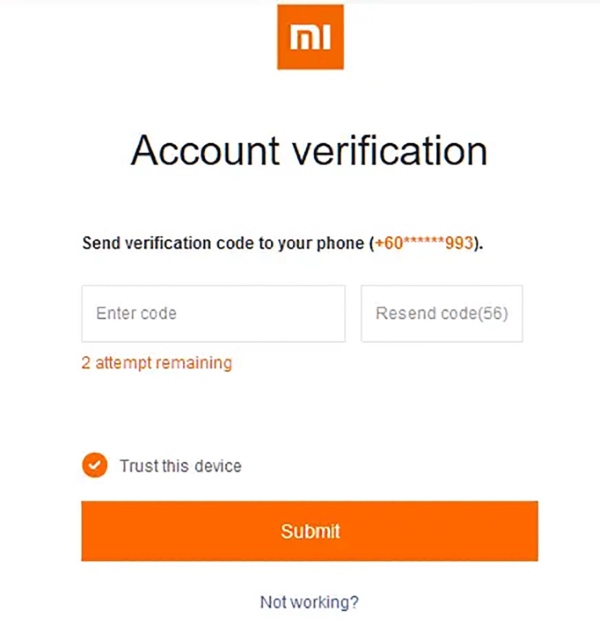Uncheck the orange checkmark beside Trust this device
This screenshot has height=633, width=600.
tap(95, 465)
